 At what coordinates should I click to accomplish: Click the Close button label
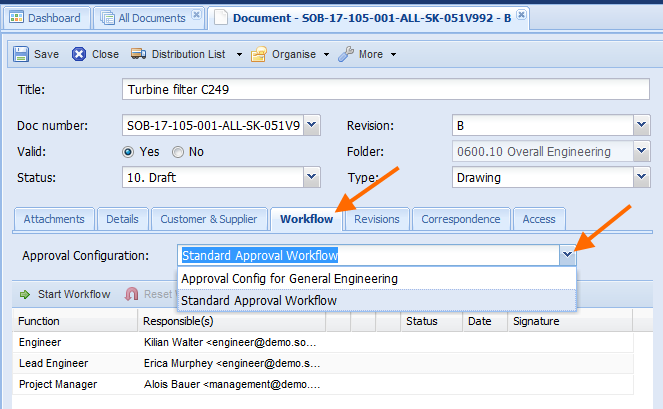(105, 54)
